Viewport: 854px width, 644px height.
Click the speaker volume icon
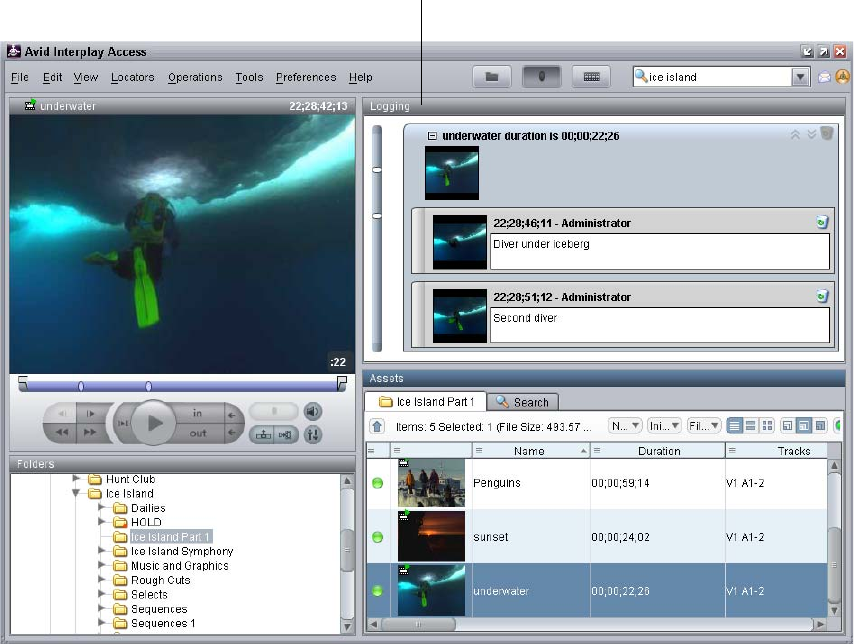(x=312, y=411)
